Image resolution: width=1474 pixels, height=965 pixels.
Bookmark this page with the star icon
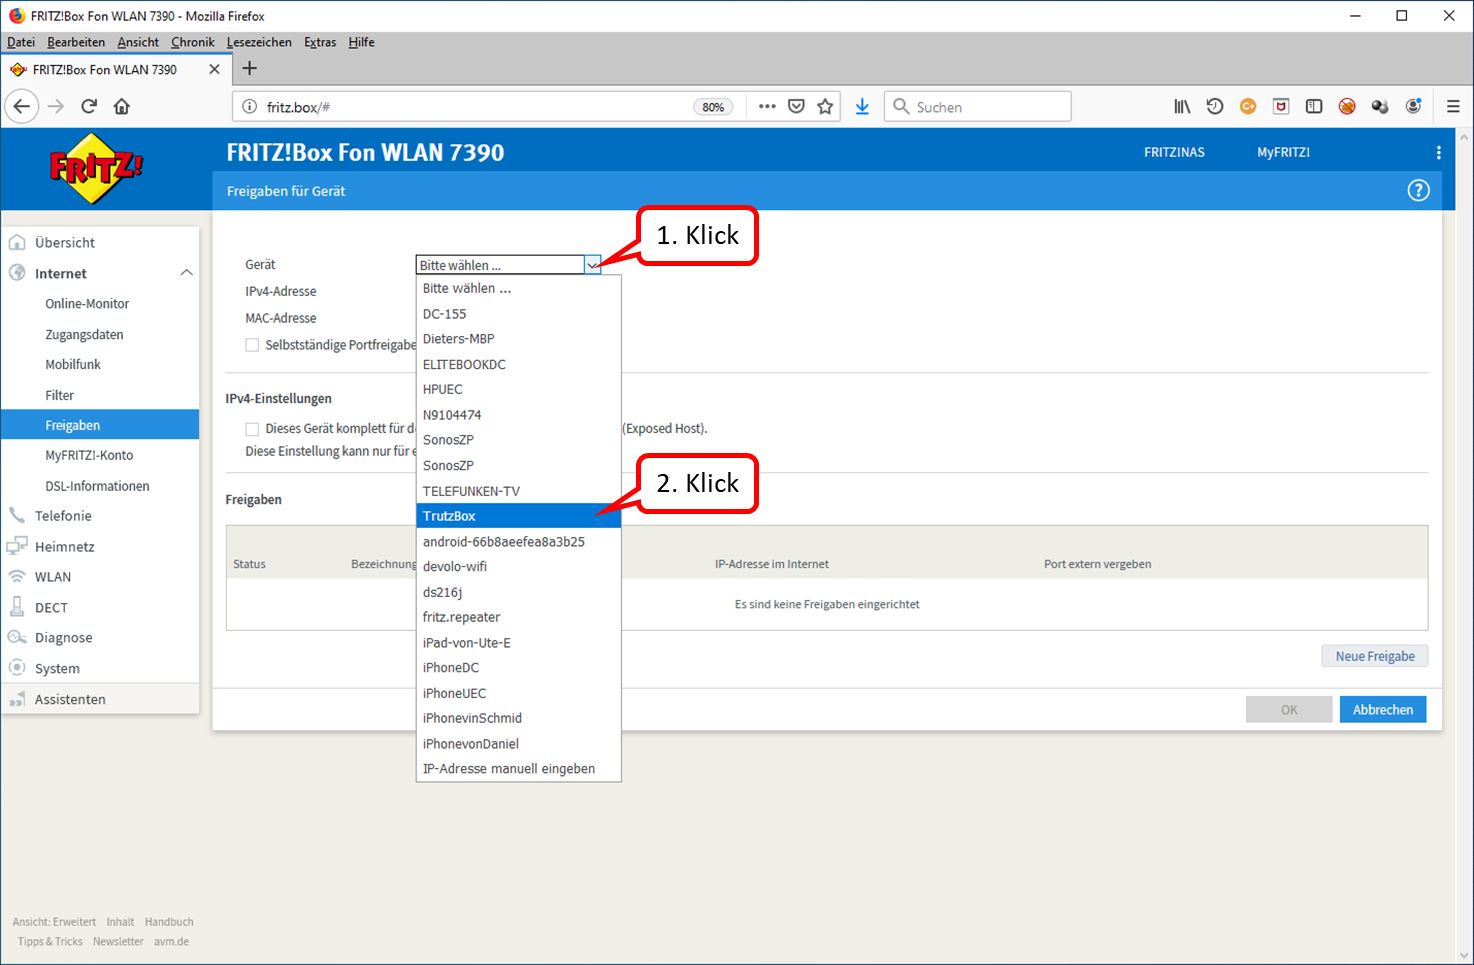(x=825, y=106)
